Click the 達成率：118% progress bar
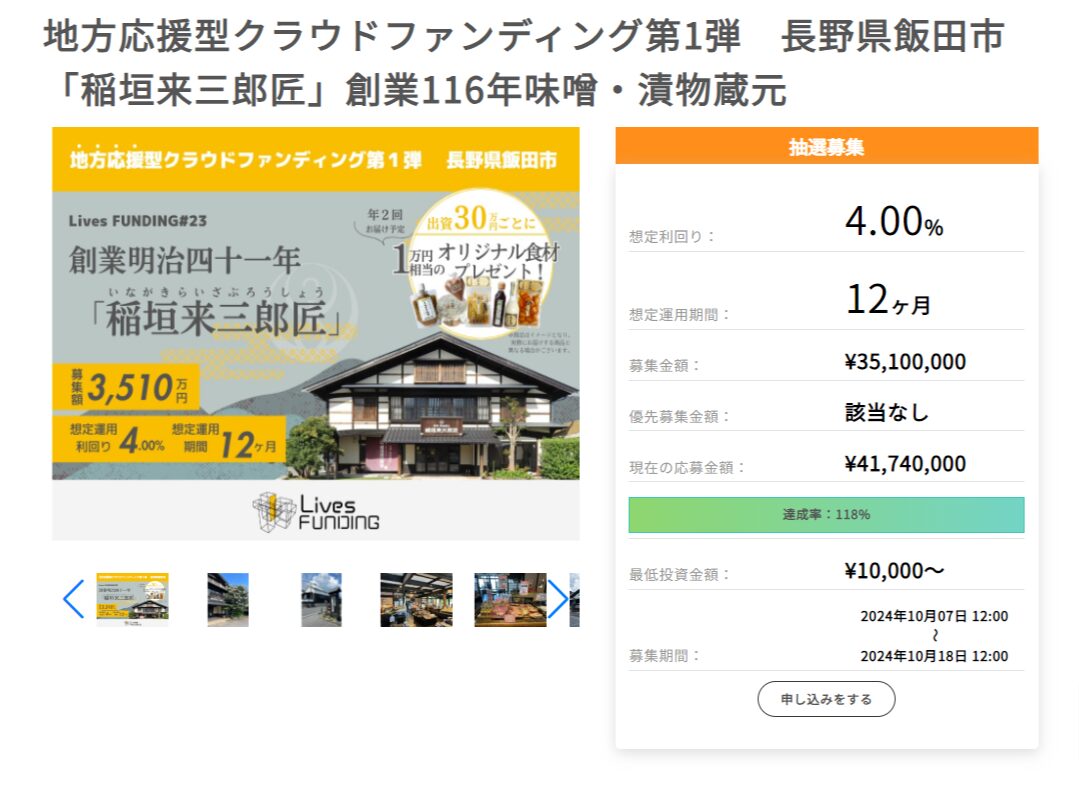This screenshot has width=1079, height=785. (x=826, y=515)
